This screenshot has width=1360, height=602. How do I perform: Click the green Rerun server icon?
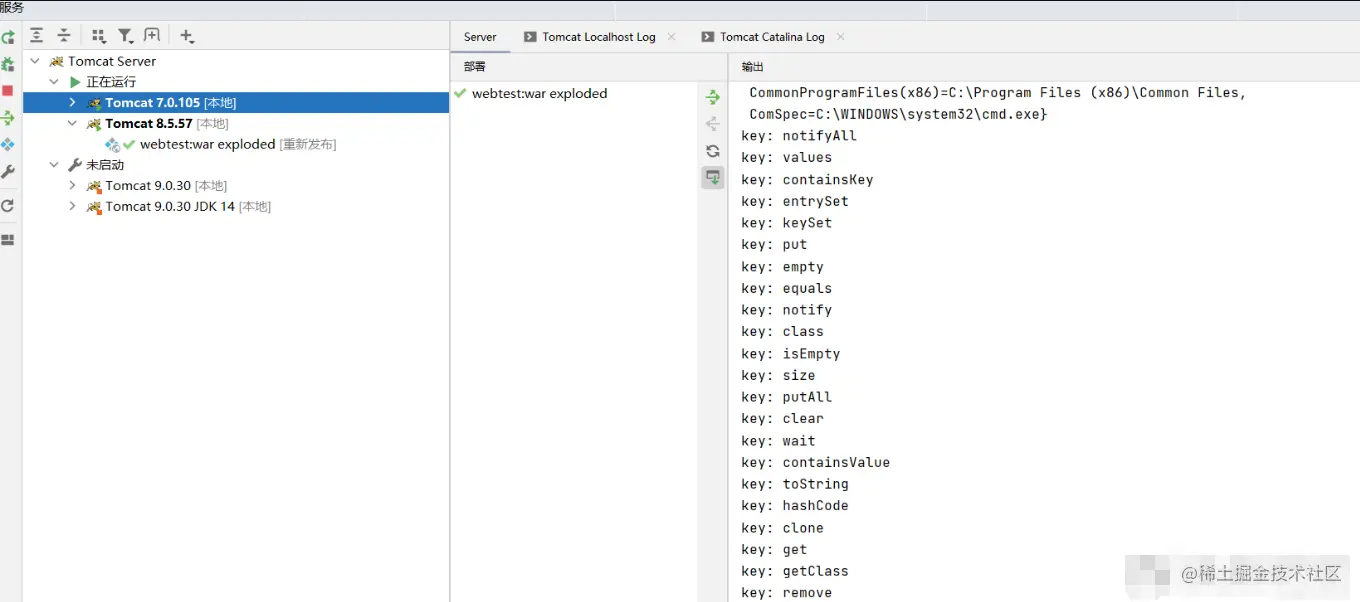tap(8, 38)
